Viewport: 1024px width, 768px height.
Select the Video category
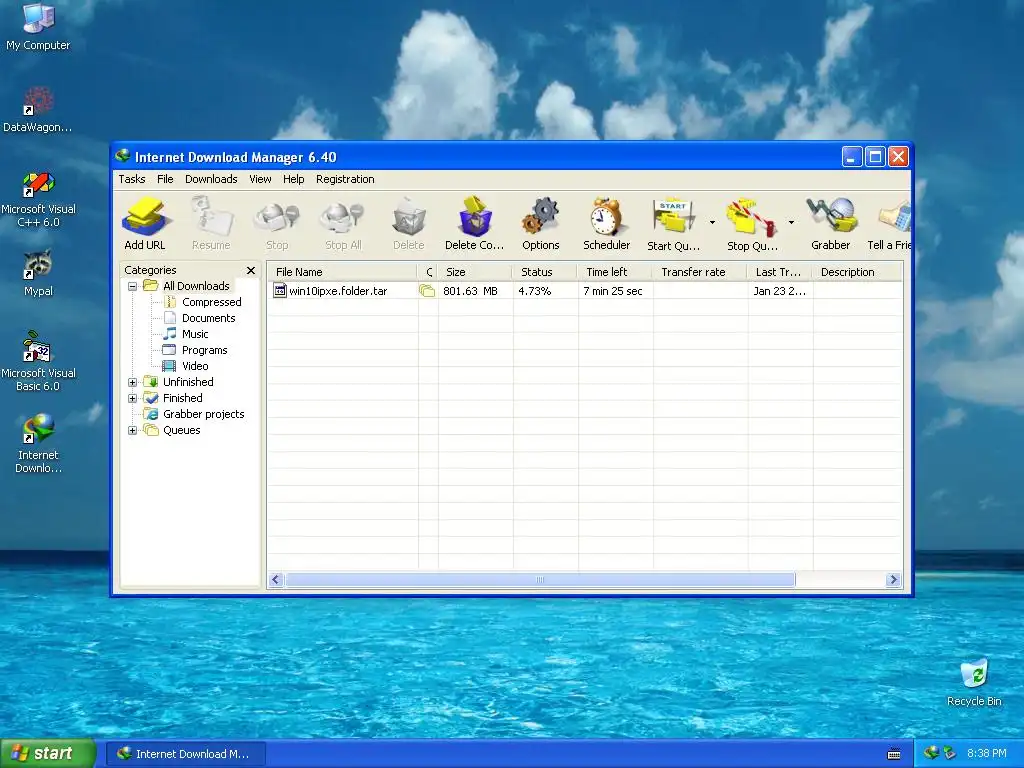pos(195,366)
